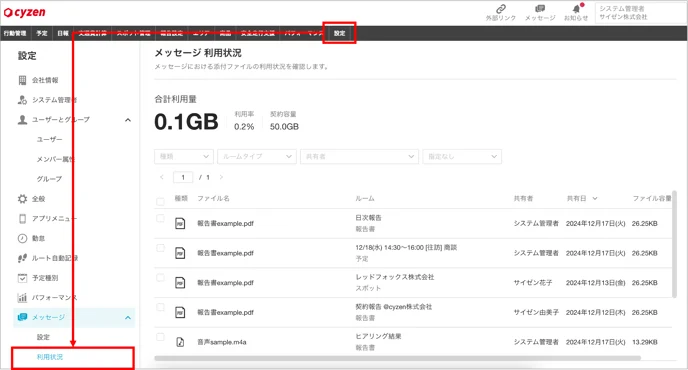Screen dimensions: 688x370
Task: Click the 13.29KB file size
Action: 645,342
